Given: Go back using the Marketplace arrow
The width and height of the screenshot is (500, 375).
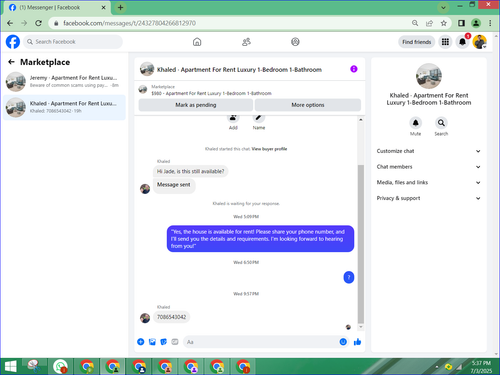Looking at the screenshot, I should [x=11, y=62].
